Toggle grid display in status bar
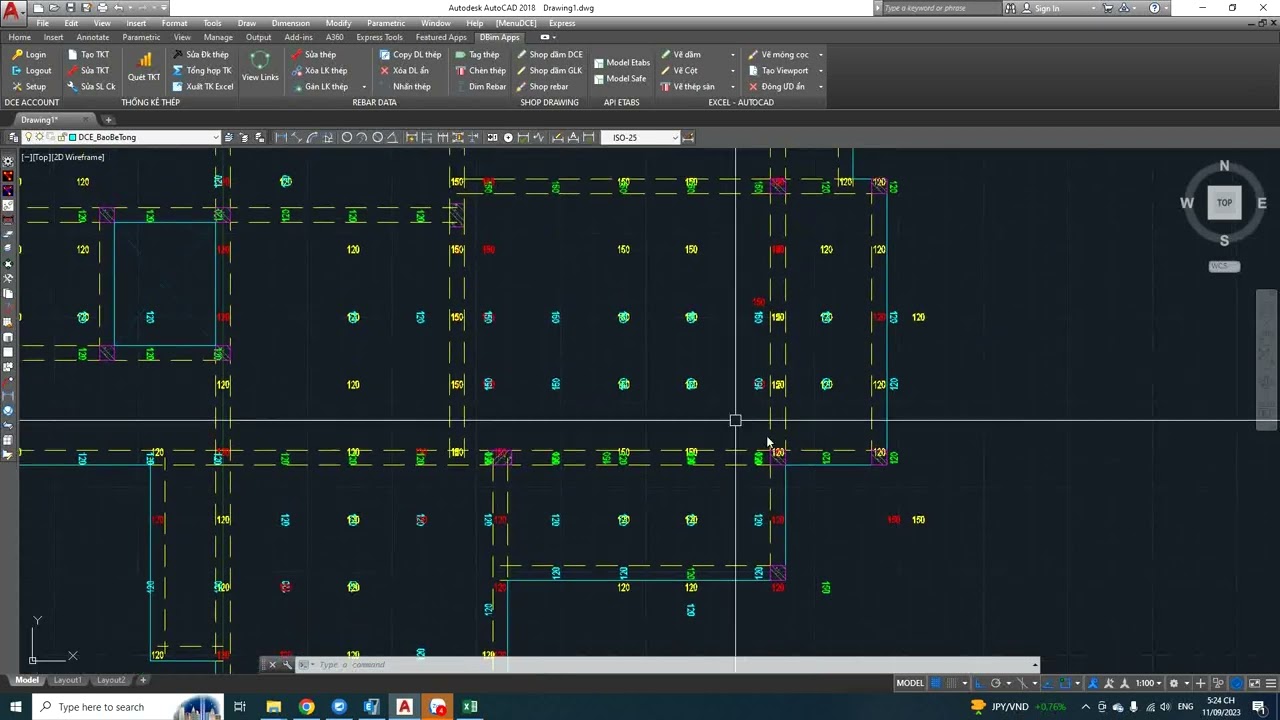 [936, 683]
